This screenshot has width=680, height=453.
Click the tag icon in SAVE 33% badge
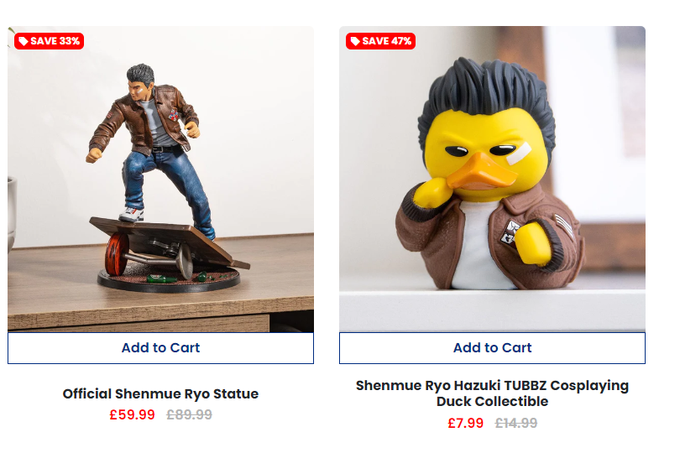click(x=23, y=41)
